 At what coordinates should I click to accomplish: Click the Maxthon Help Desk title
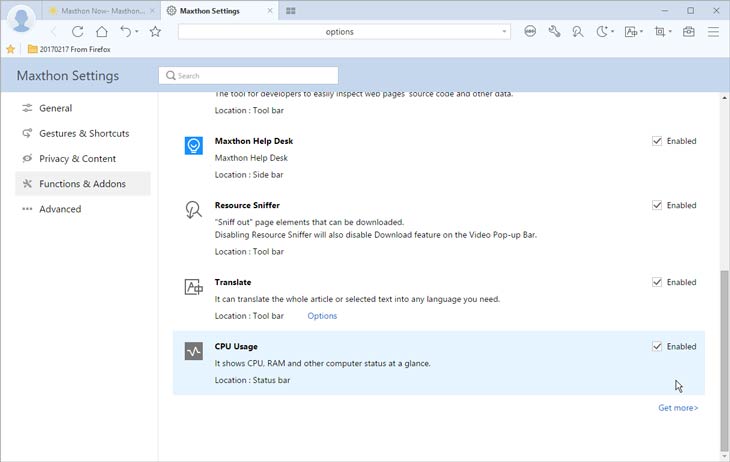[x=254, y=141]
